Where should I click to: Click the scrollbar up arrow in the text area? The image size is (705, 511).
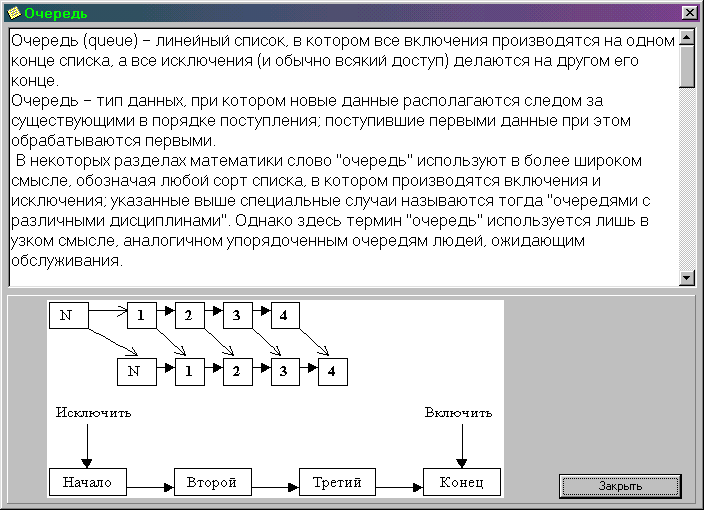tap(687, 38)
